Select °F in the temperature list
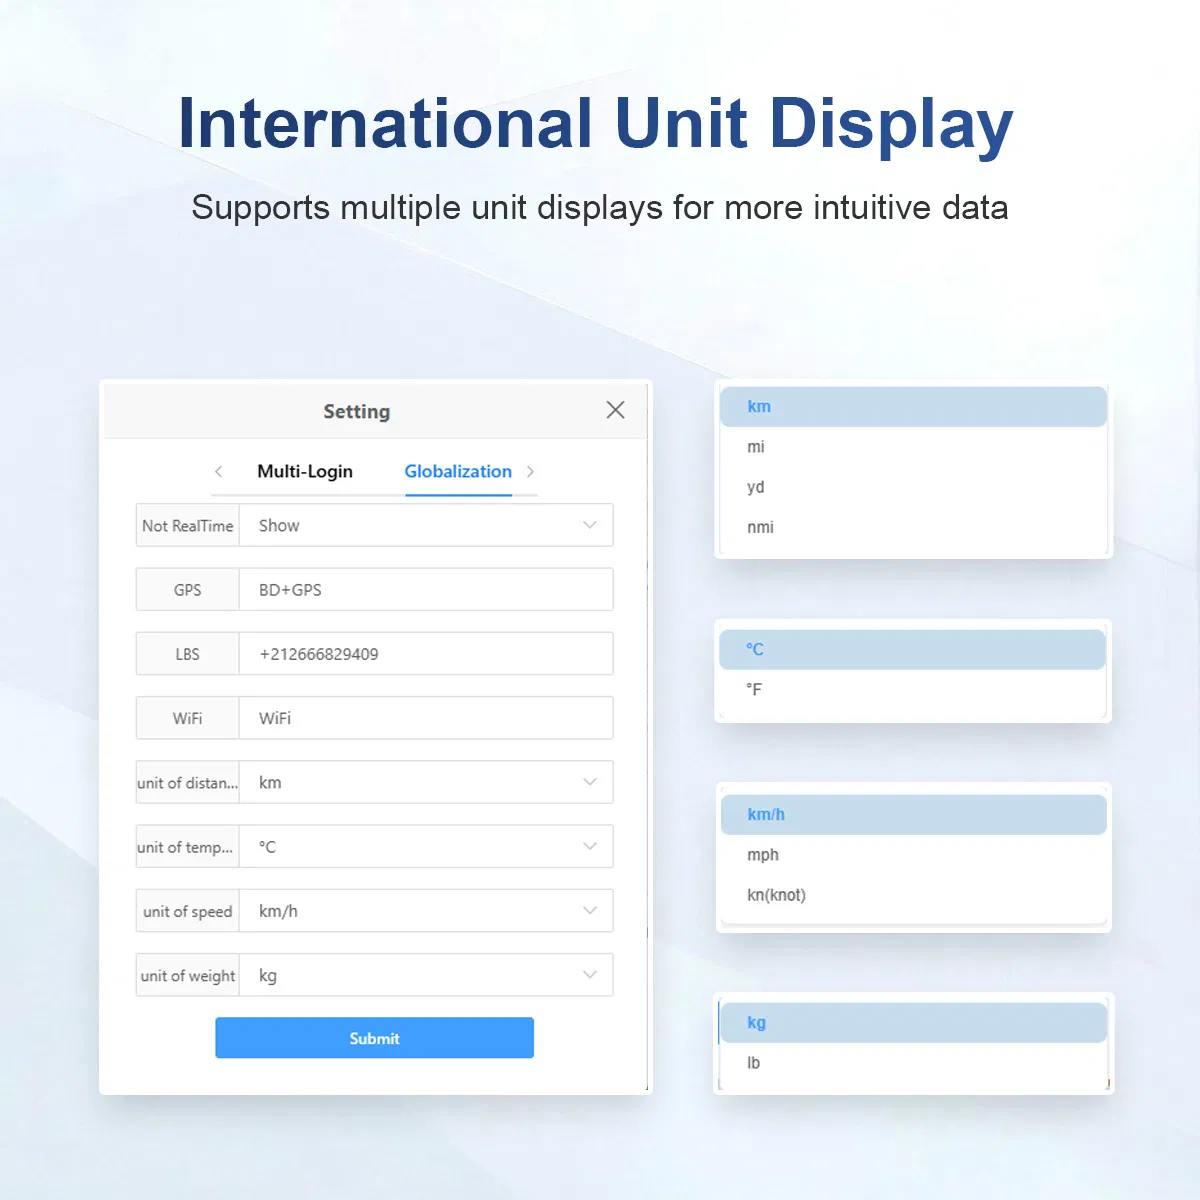Viewport: 1200px width, 1200px height. tap(912, 689)
